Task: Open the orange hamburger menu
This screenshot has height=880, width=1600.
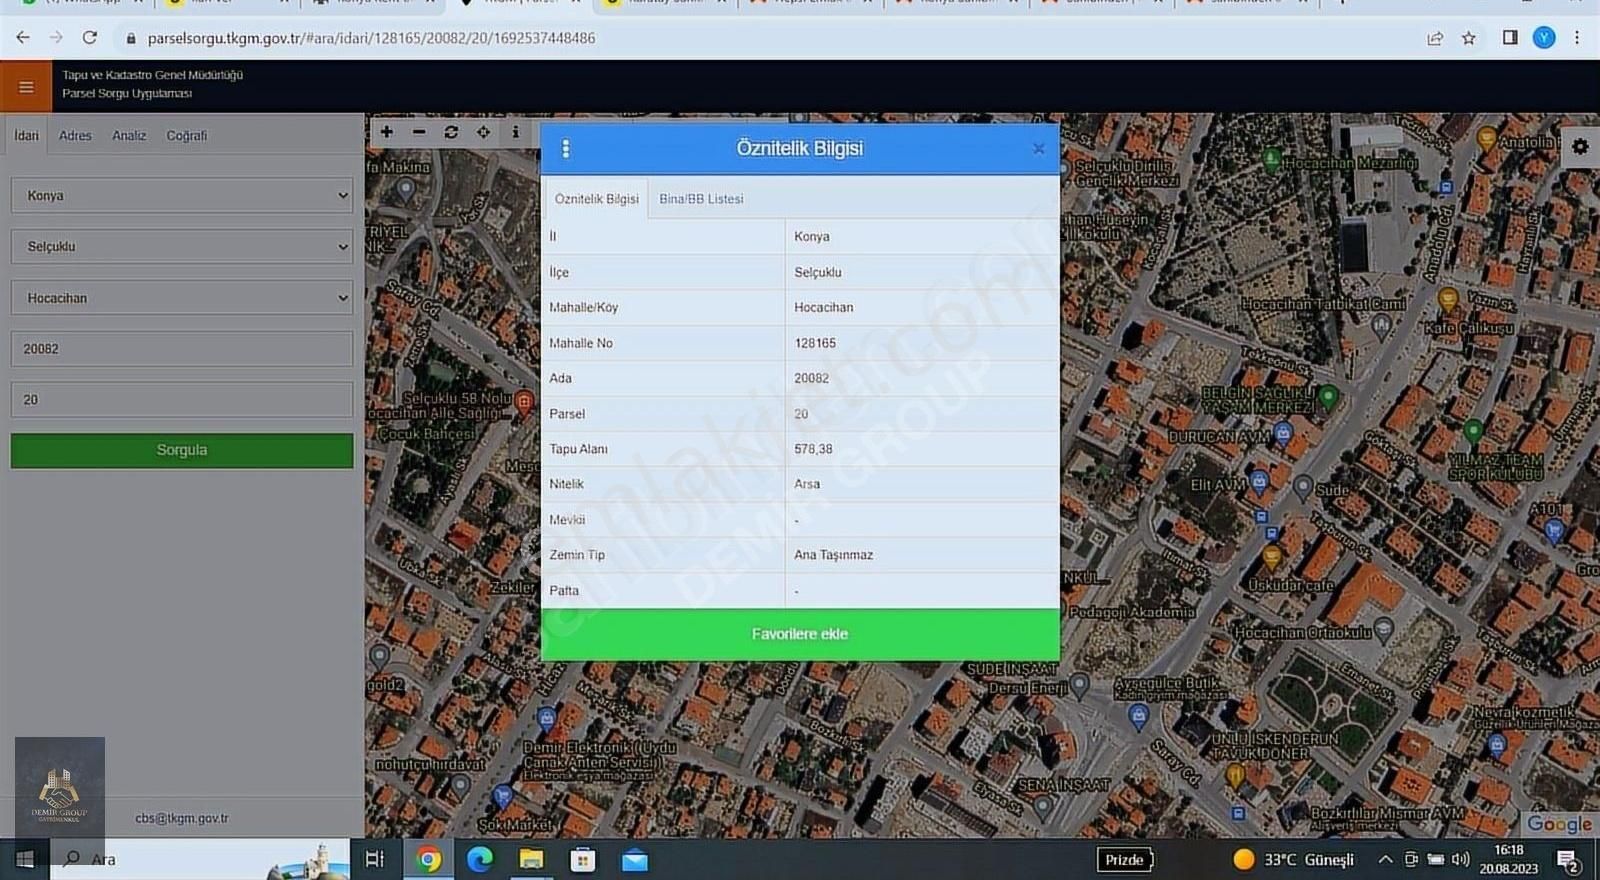Action: point(26,87)
